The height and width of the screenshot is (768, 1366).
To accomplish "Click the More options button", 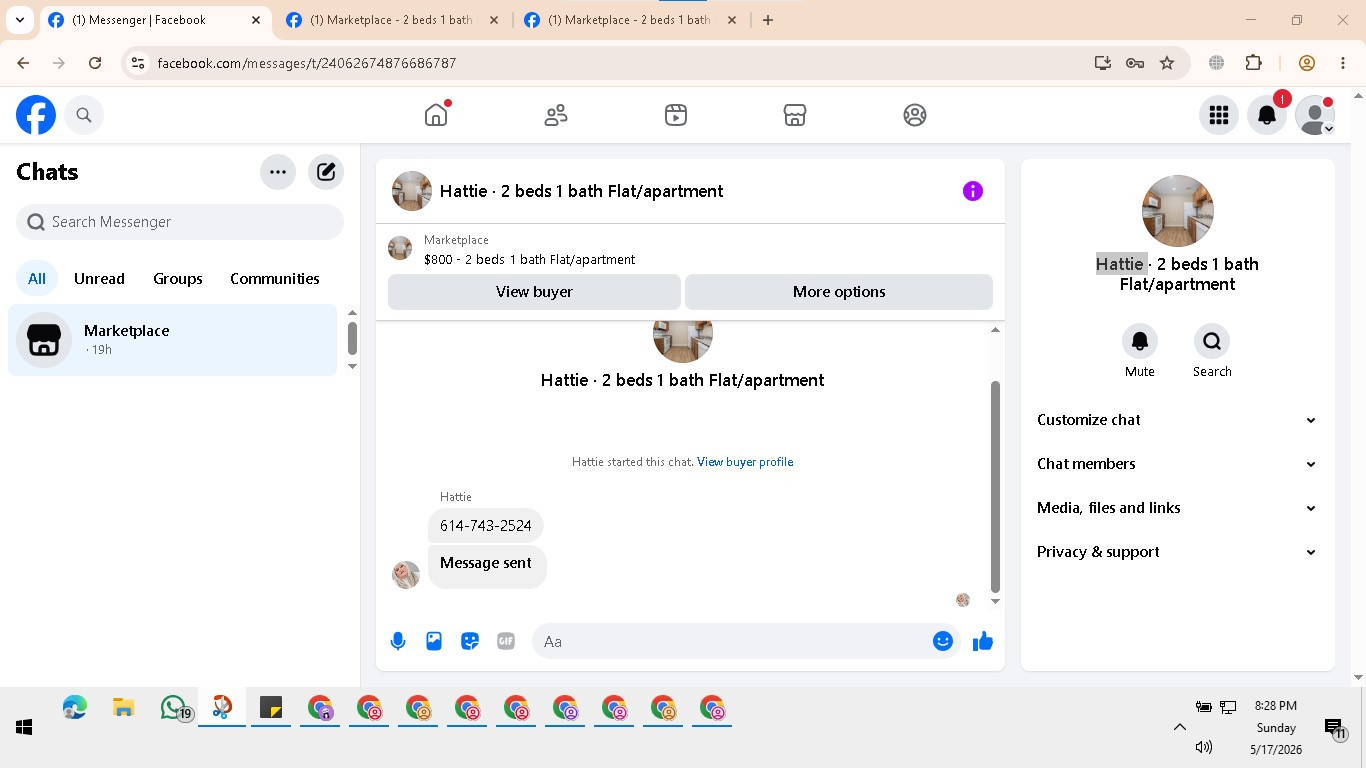I will 839,292.
